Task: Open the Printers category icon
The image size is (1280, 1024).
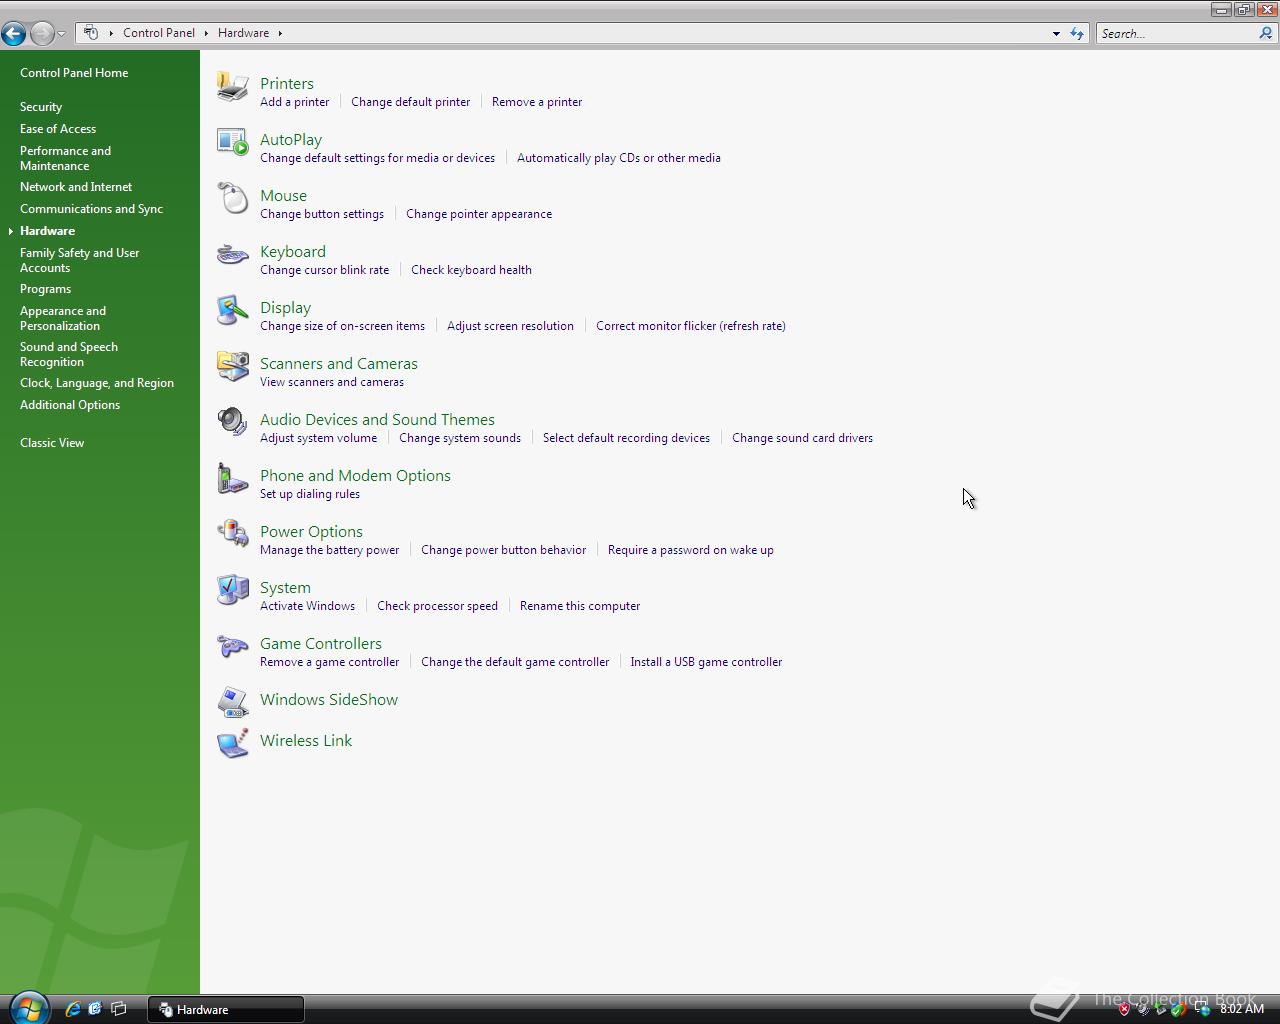Action: click(233, 87)
